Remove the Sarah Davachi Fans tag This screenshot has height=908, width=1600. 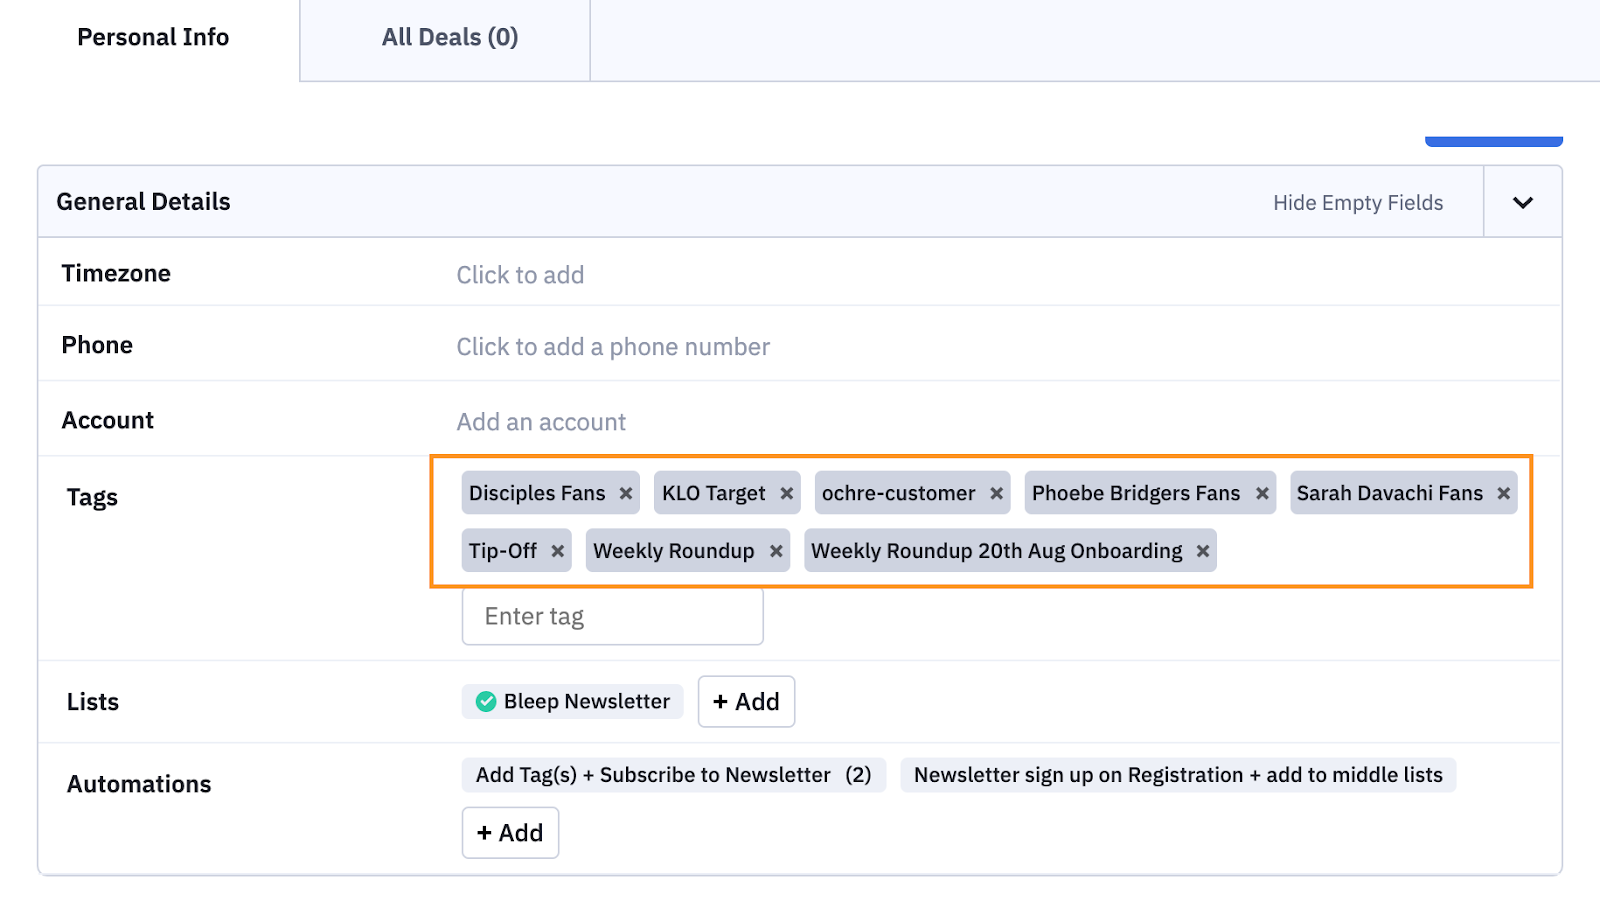1503,493
